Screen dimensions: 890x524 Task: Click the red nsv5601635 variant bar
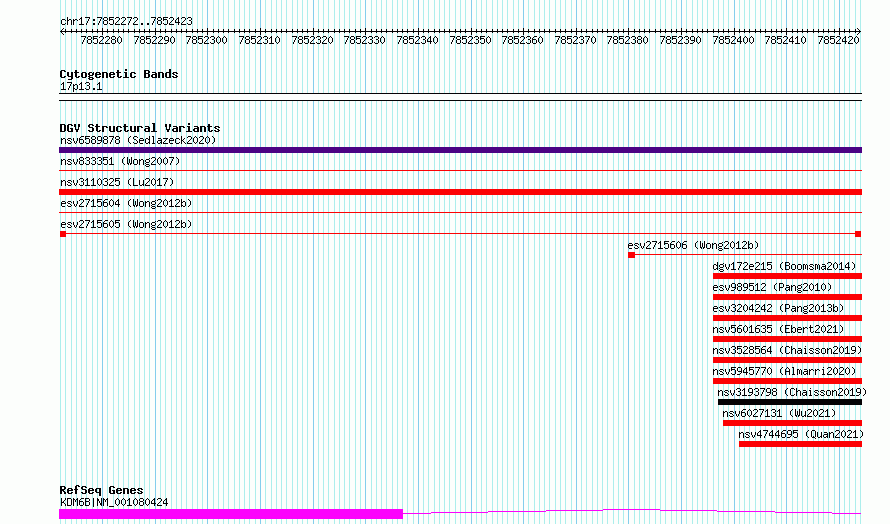point(787,339)
